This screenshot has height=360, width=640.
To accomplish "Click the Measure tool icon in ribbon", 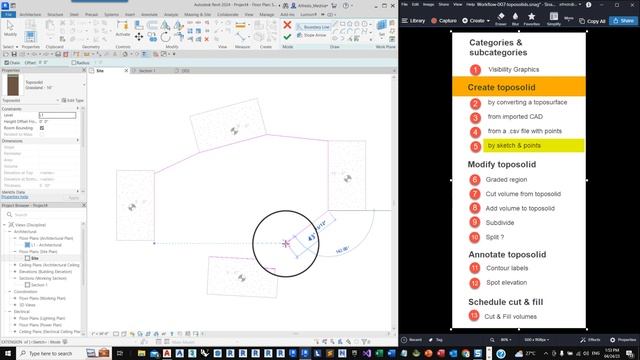I will pyautogui.click(x=241, y=26).
